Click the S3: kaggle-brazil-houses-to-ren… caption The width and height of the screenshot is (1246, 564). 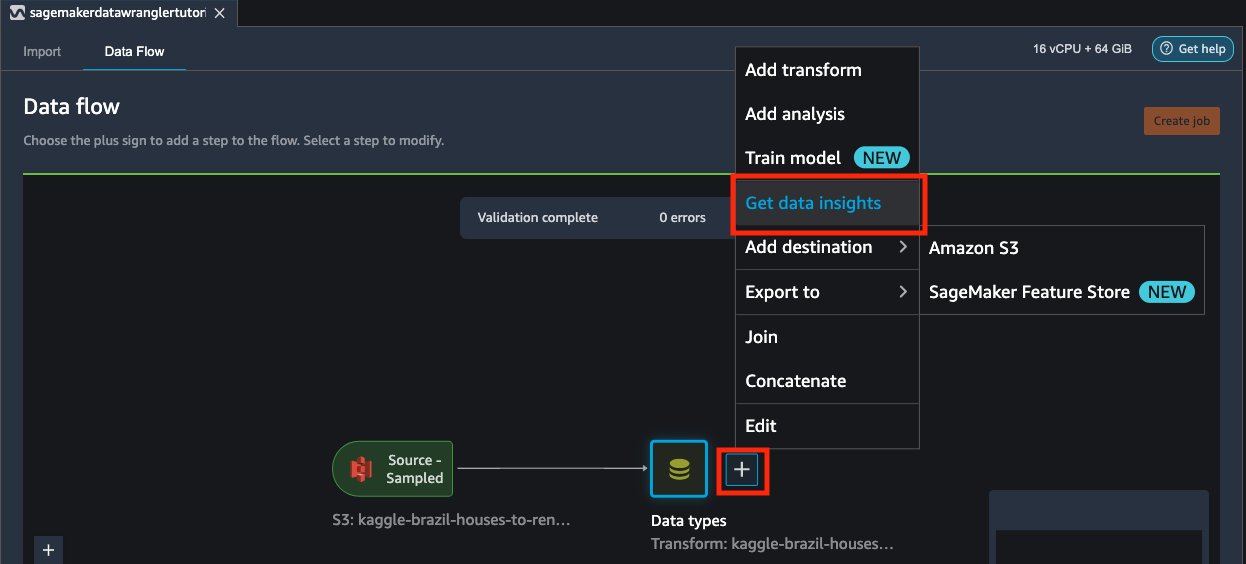[x=451, y=521]
